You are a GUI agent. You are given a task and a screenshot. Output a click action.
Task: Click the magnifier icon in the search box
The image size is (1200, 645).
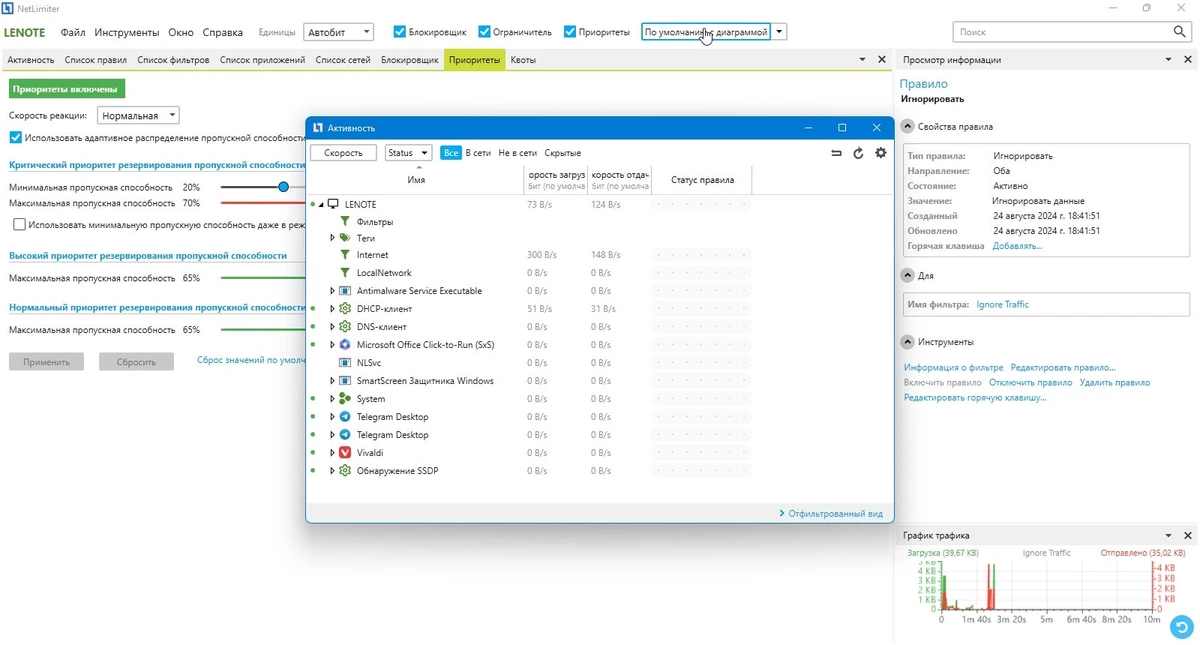point(1180,32)
